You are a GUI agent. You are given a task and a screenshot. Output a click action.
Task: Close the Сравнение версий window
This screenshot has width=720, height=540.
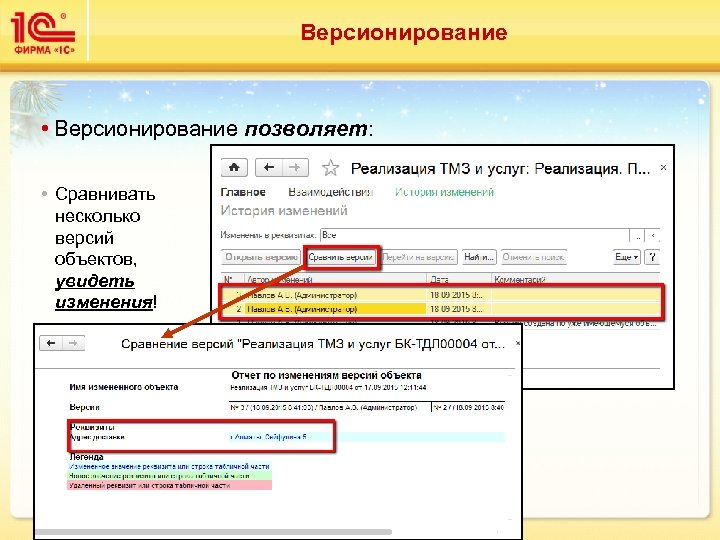(518, 343)
